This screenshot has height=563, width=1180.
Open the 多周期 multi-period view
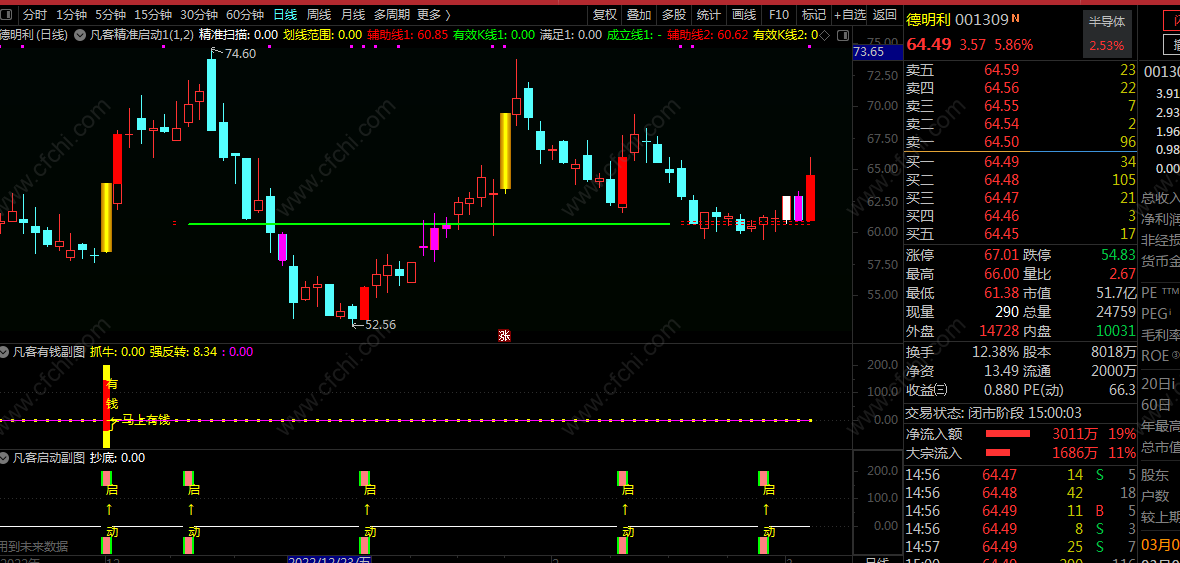tap(392, 14)
